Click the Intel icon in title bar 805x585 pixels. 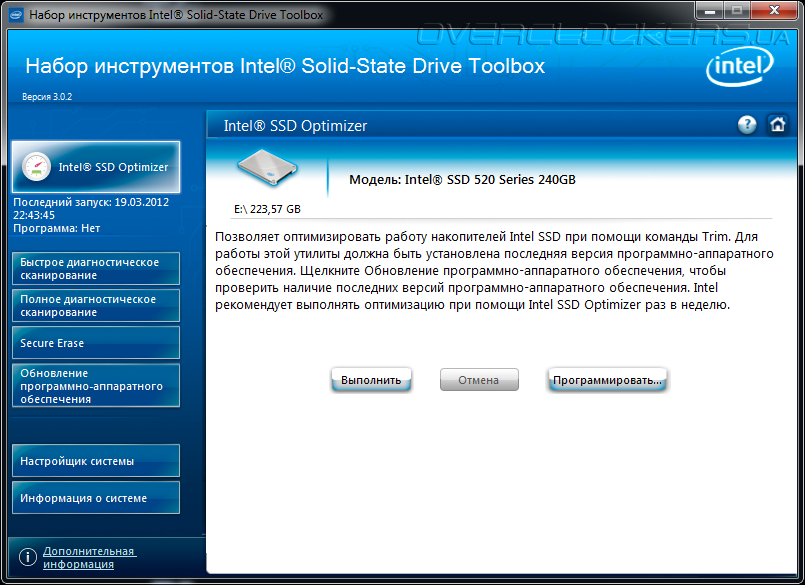16,14
